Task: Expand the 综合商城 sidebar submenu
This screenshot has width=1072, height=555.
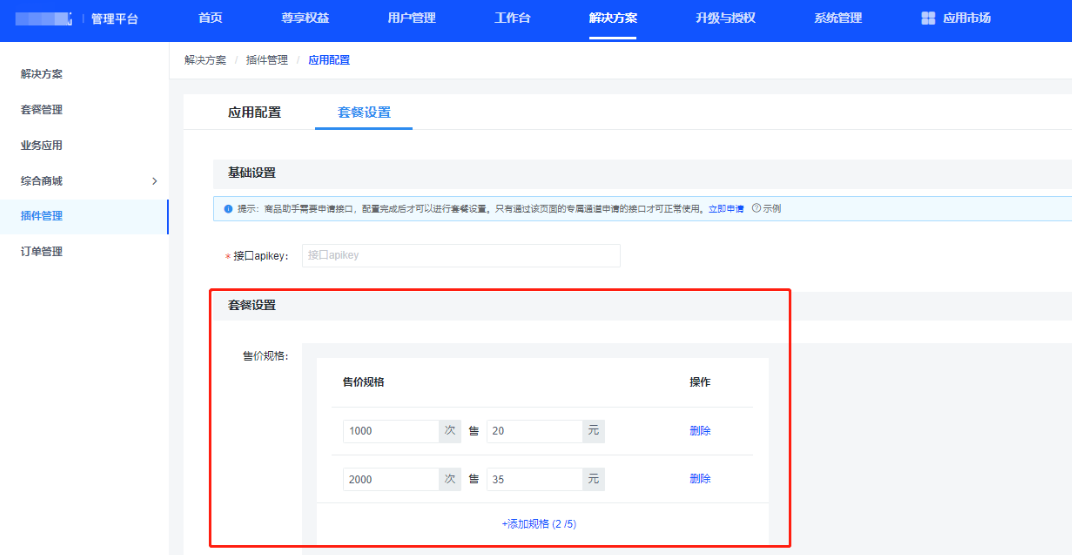Action: [154, 181]
